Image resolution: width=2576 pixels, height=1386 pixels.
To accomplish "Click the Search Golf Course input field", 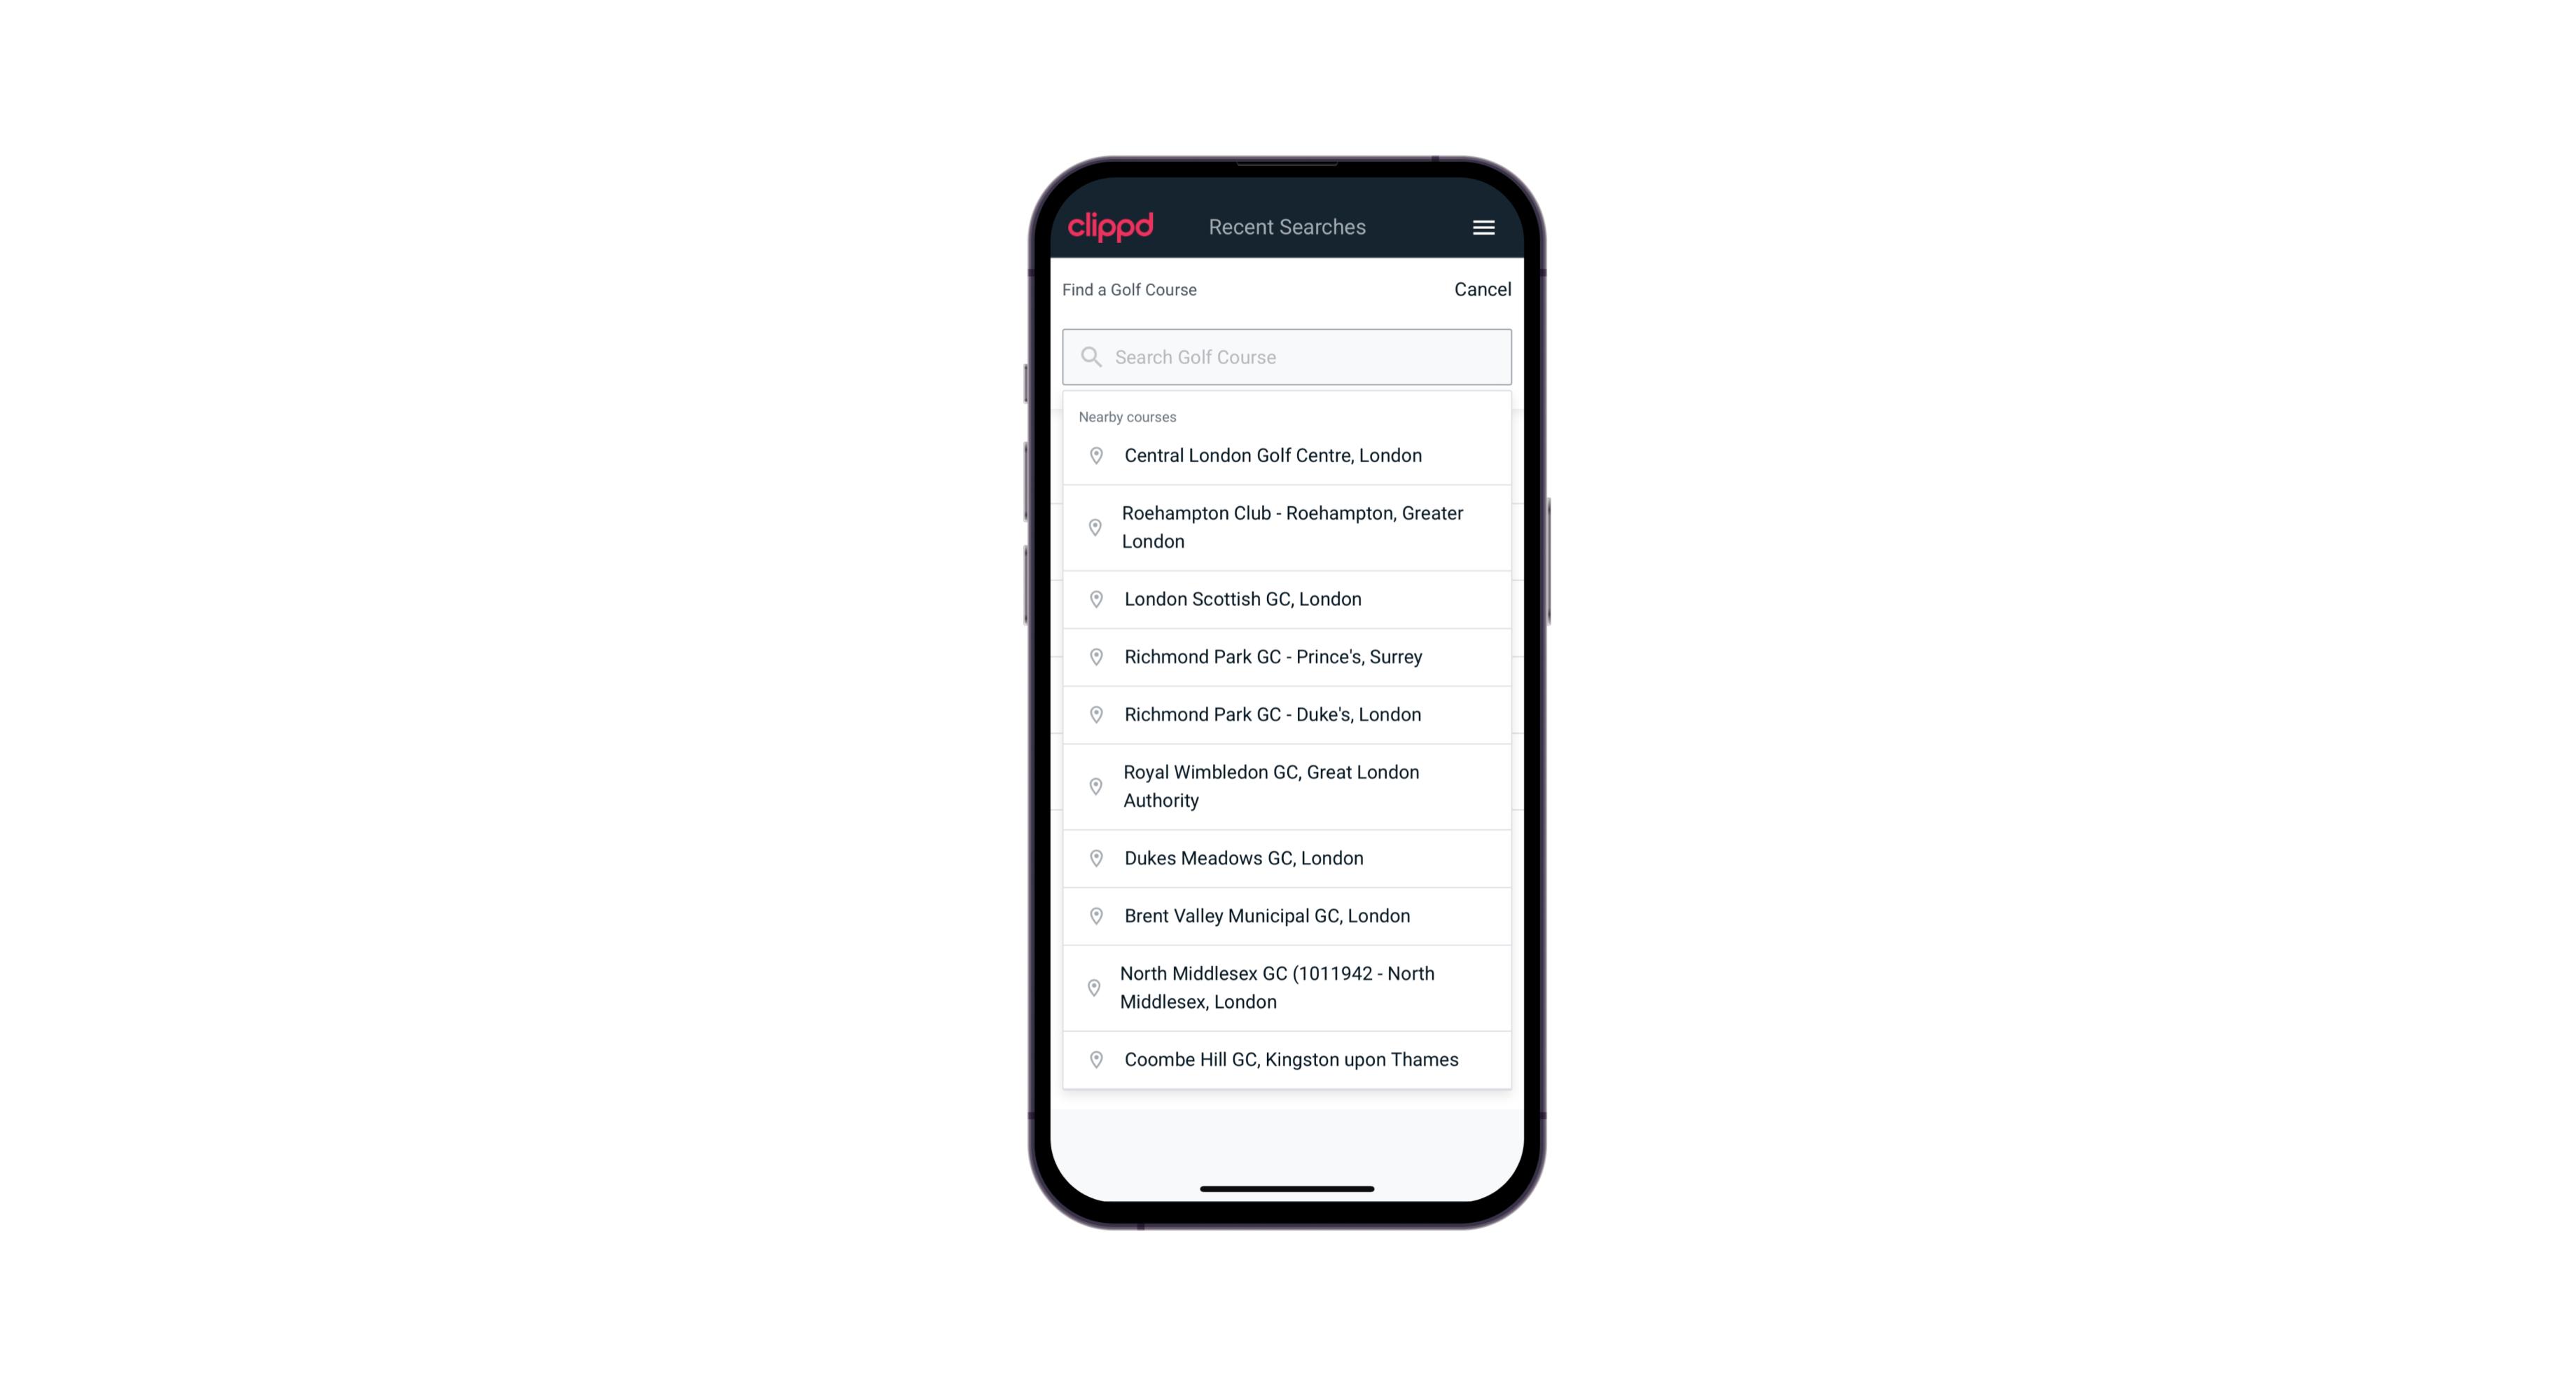I will pyautogui.click(x=1288, y=356).
